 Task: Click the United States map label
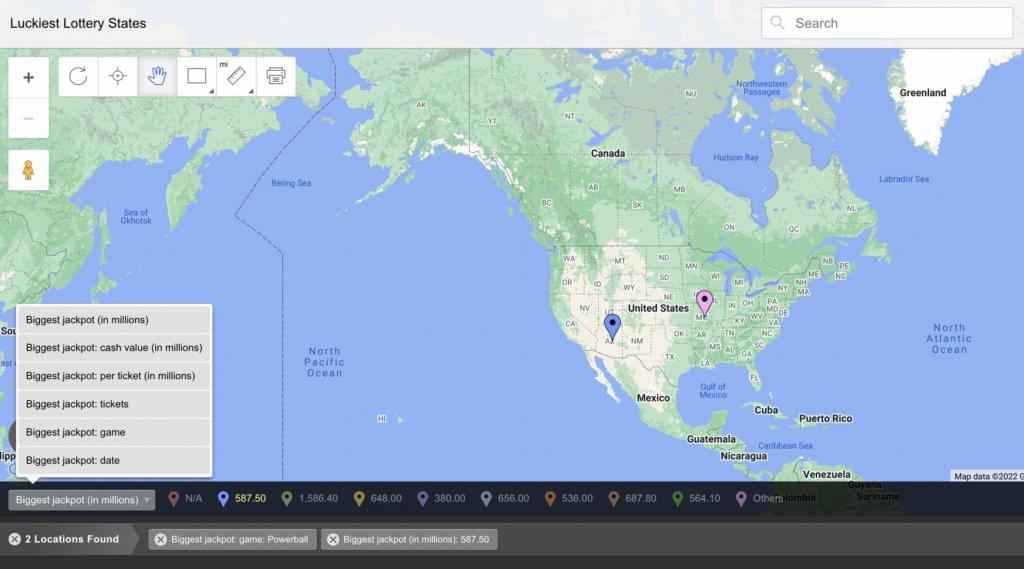pos(658,308)
